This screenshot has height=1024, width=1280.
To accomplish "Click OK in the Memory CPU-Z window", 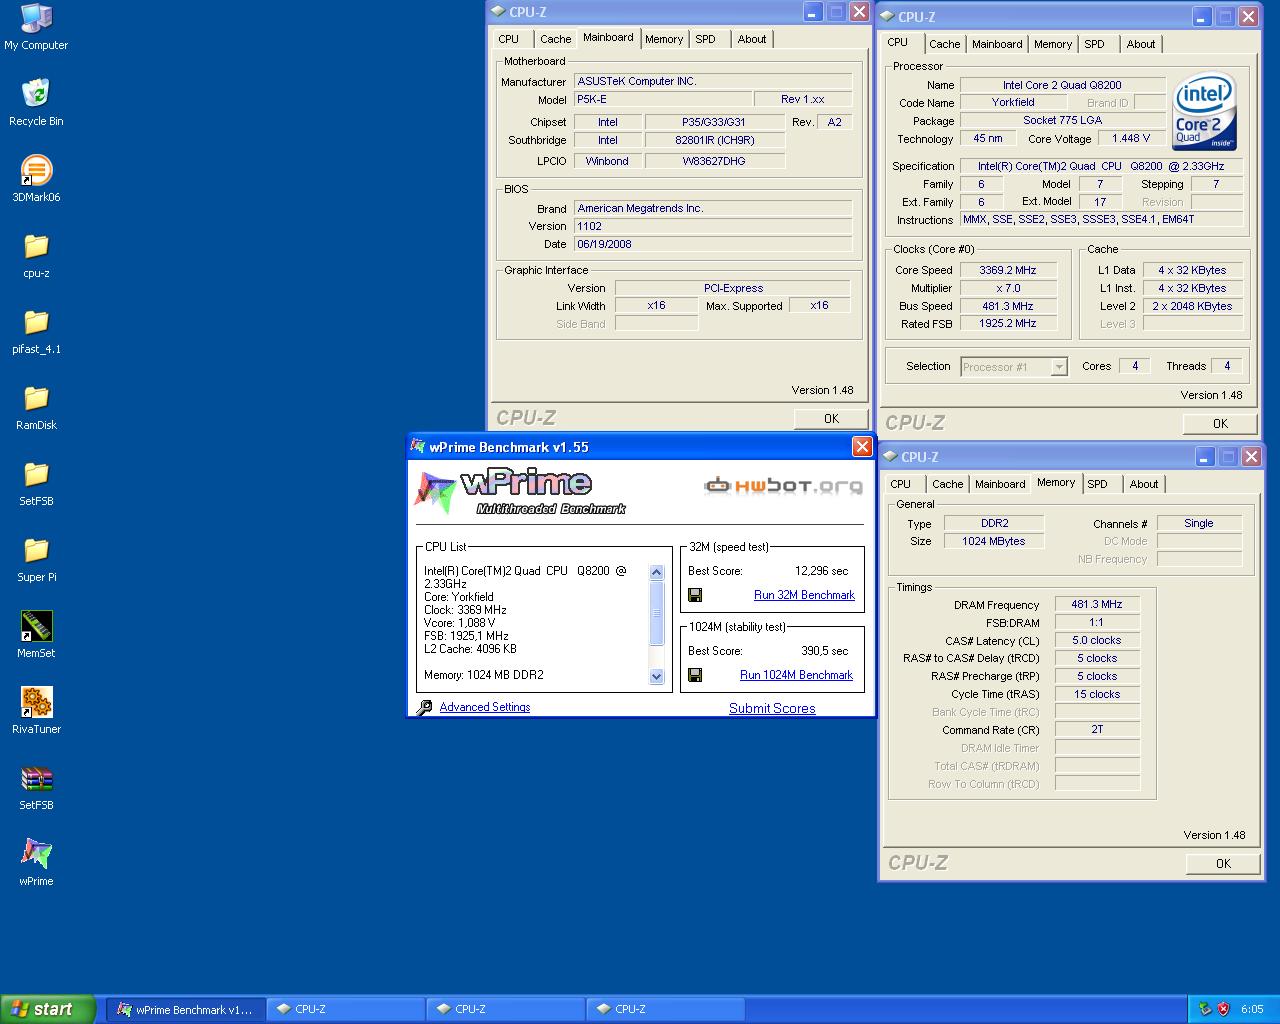I will point(1223,864).
